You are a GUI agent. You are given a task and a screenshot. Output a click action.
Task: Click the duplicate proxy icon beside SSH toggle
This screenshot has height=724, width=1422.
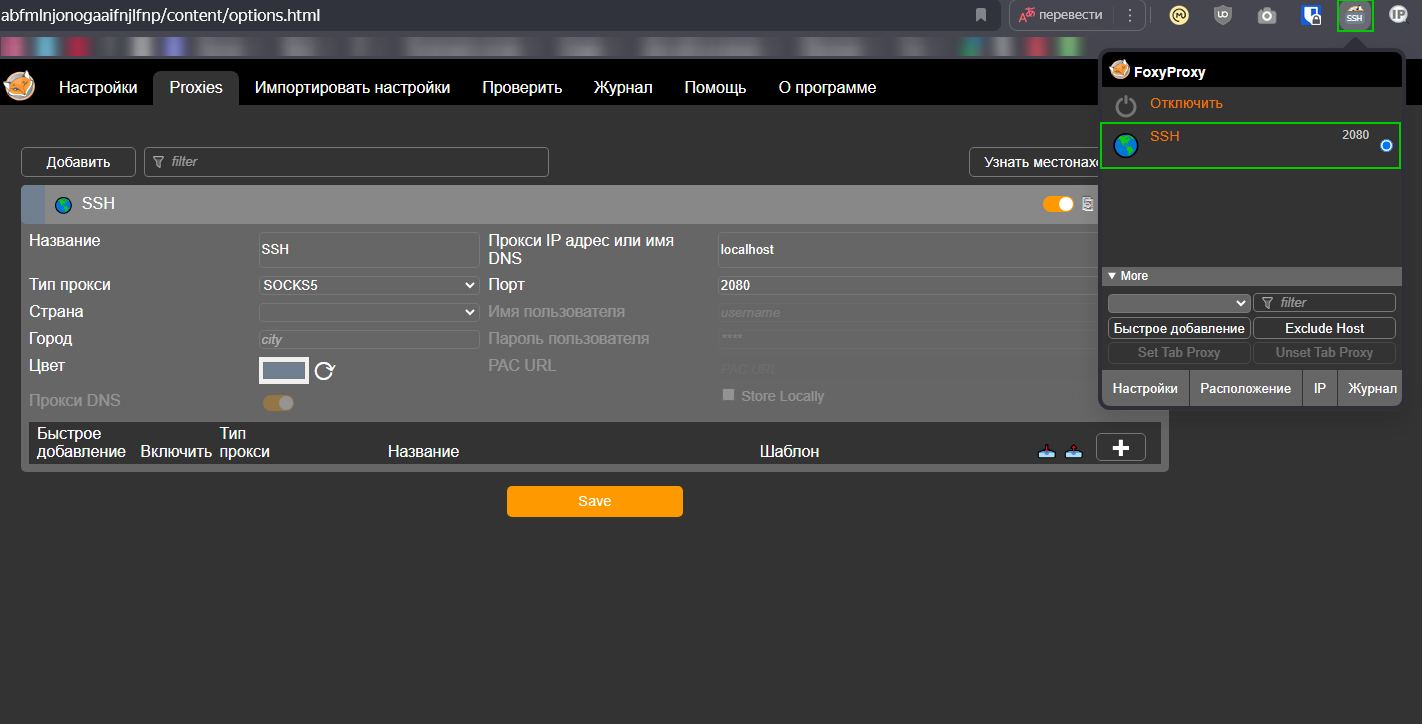[1088, 204]
